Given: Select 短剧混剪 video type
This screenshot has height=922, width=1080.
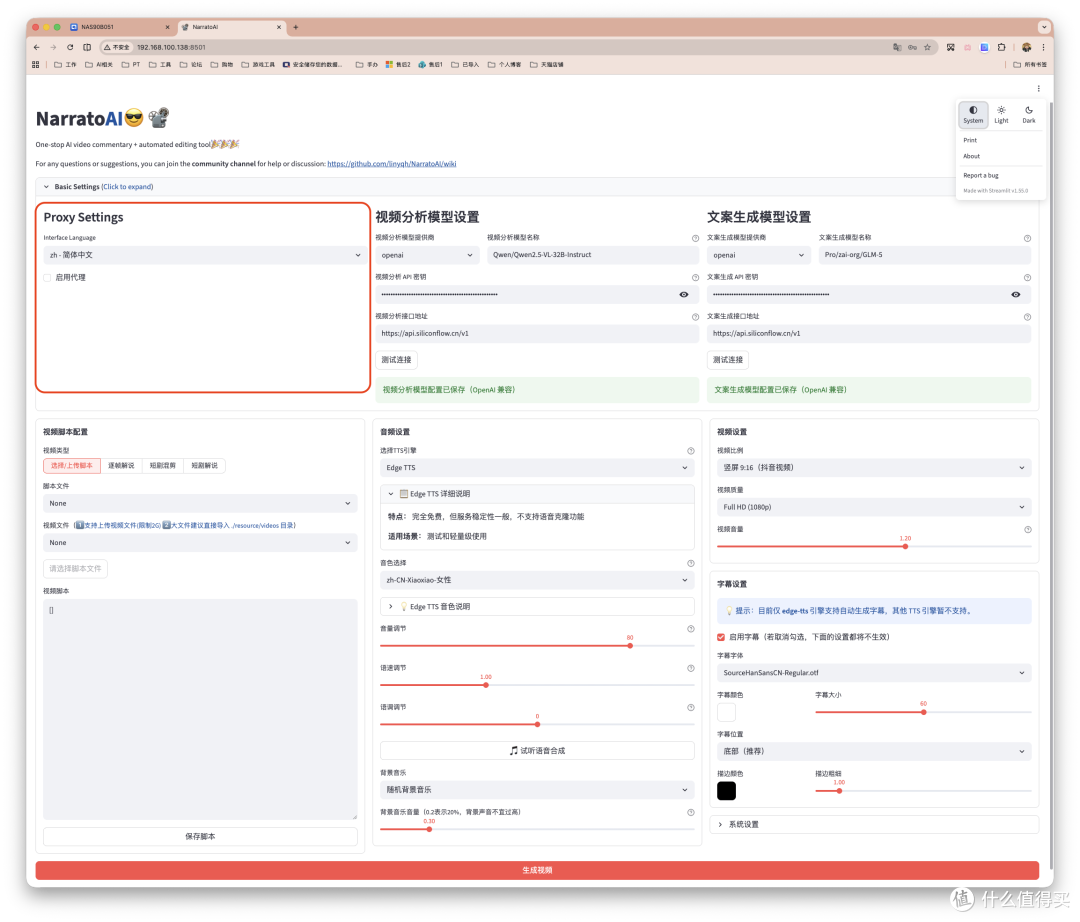Looking at the screenshot, I should coord(163,466).
